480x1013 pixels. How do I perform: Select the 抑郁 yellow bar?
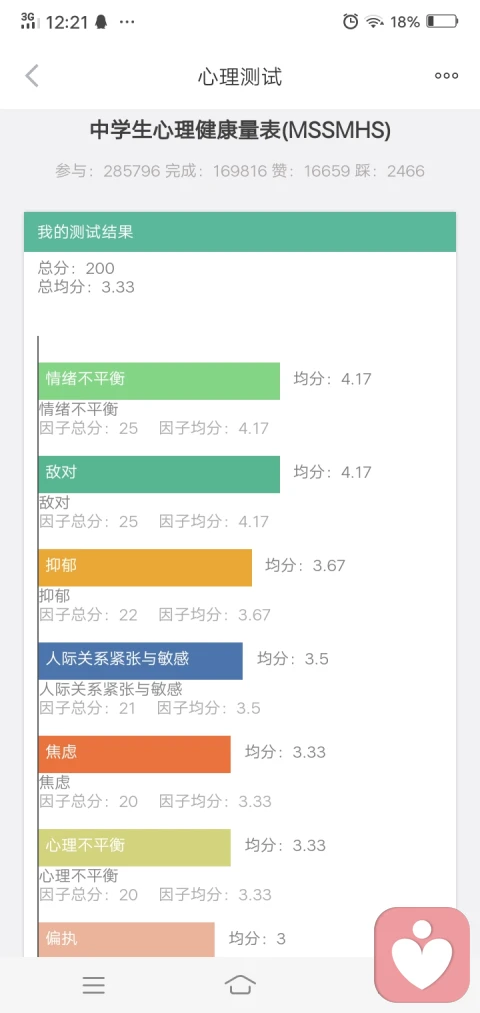[145, 568]
